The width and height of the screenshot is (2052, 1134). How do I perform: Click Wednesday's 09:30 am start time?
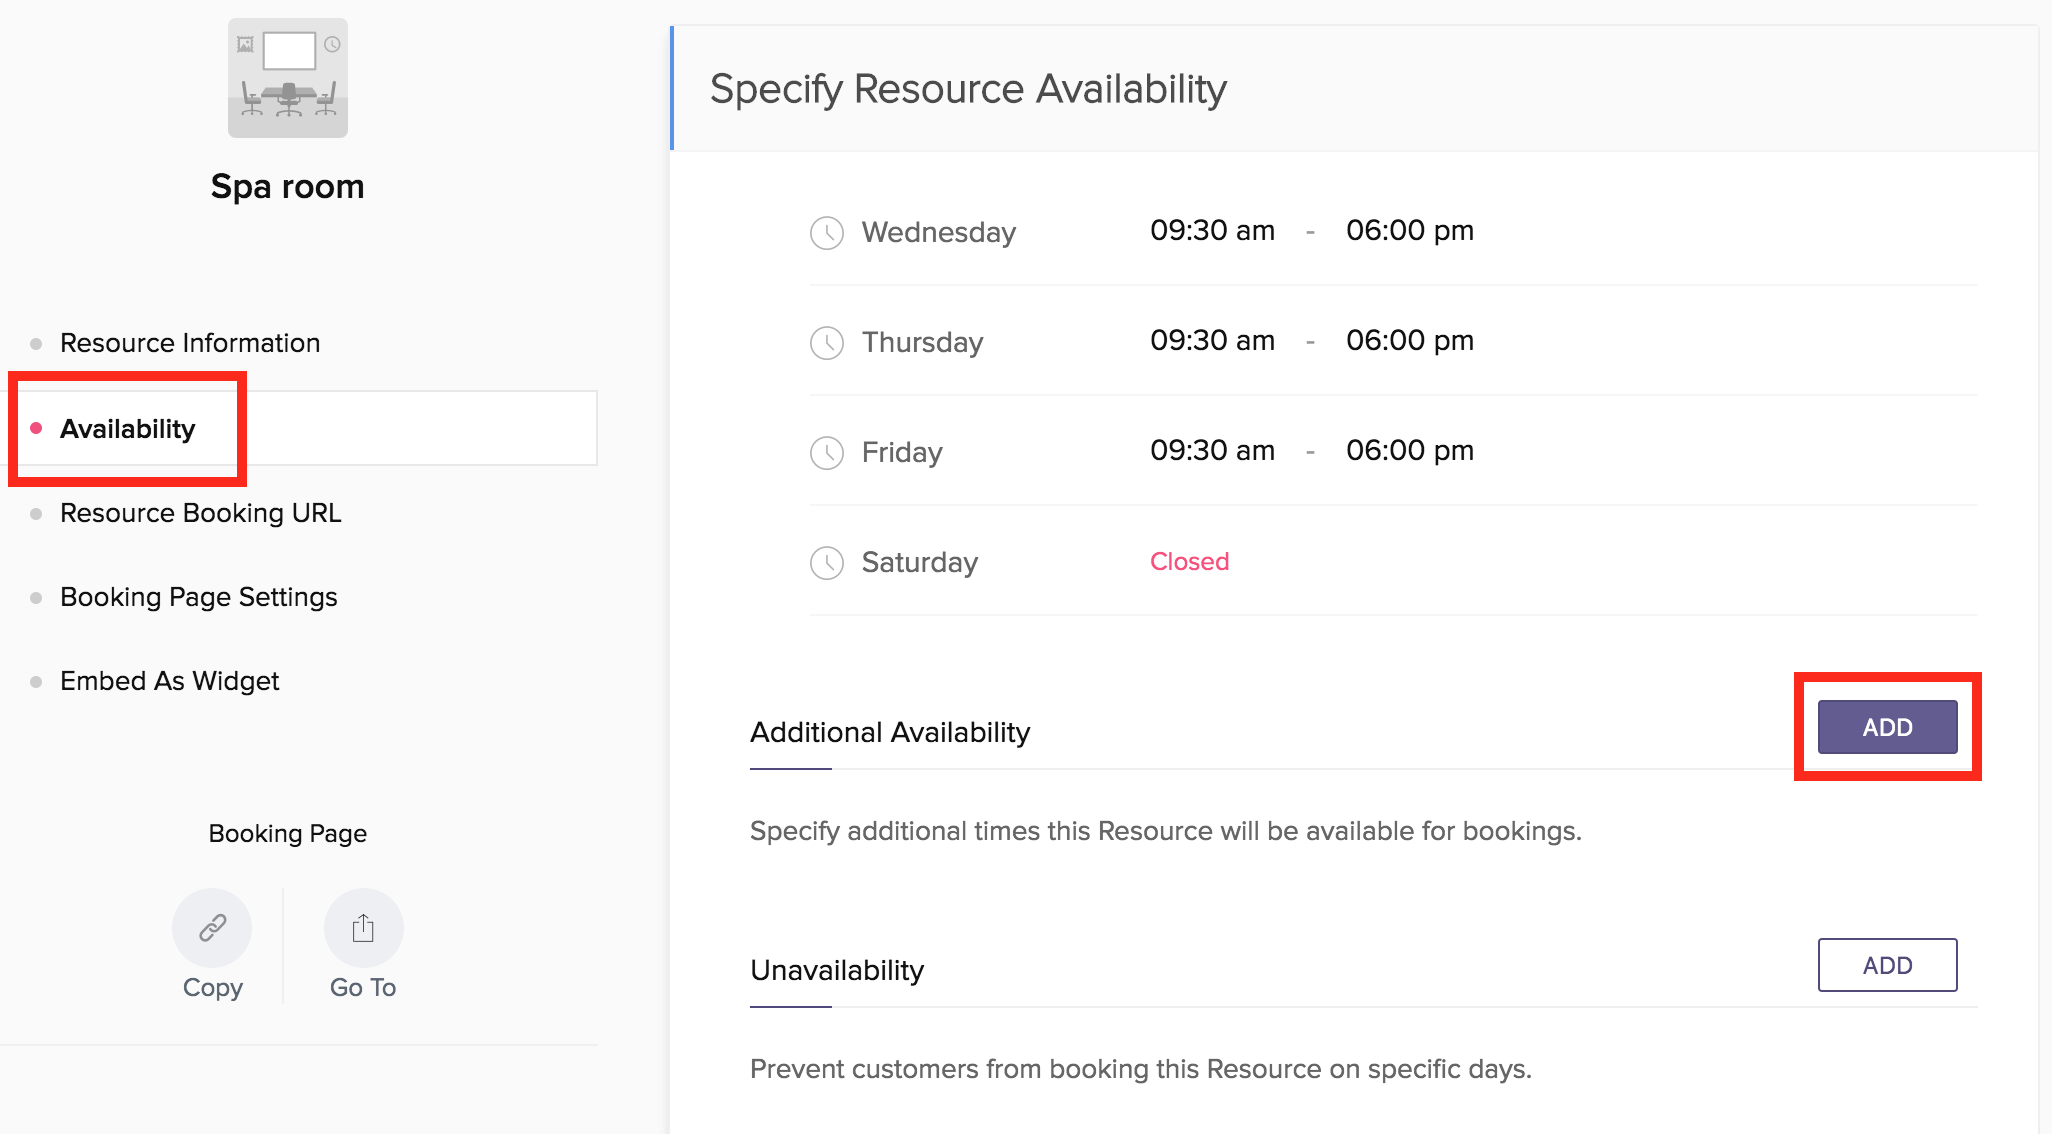pyautogui.click(x=1211, y=231)
